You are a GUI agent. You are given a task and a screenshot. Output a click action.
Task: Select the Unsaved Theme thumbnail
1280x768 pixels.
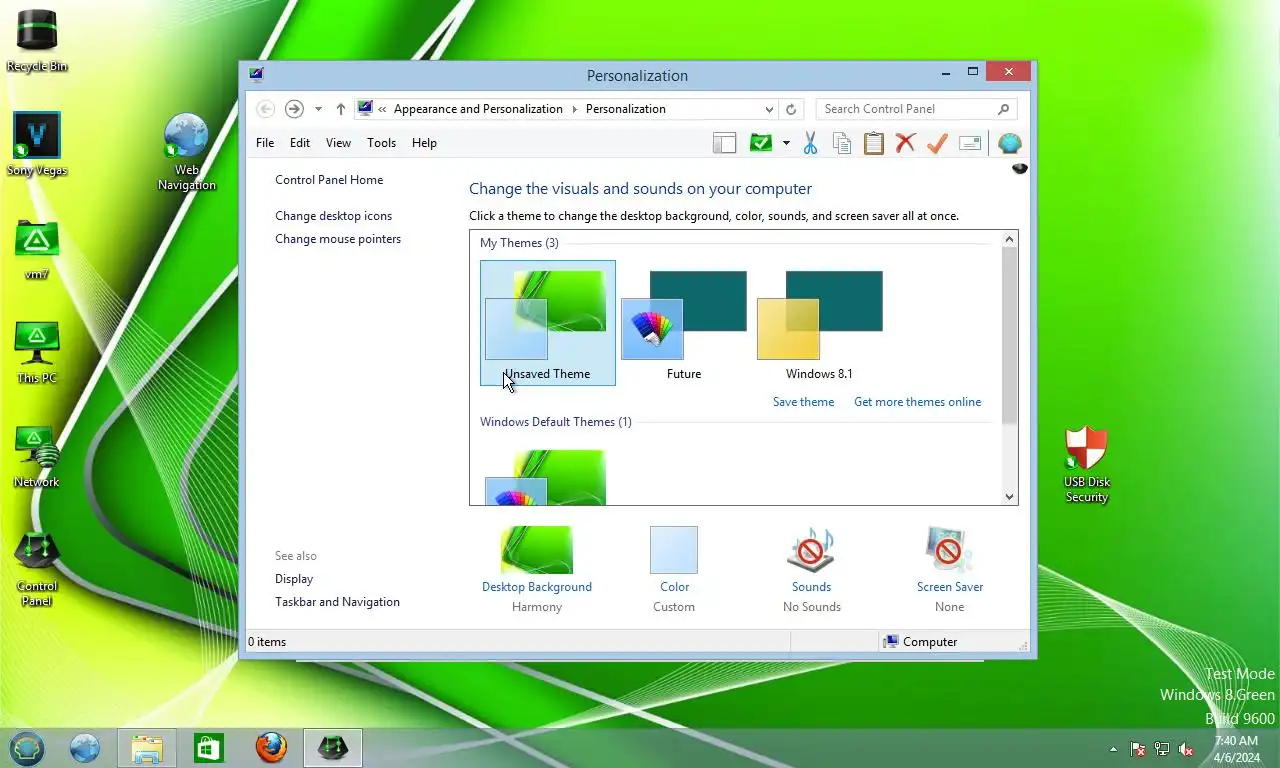click(x=548, y=323)
